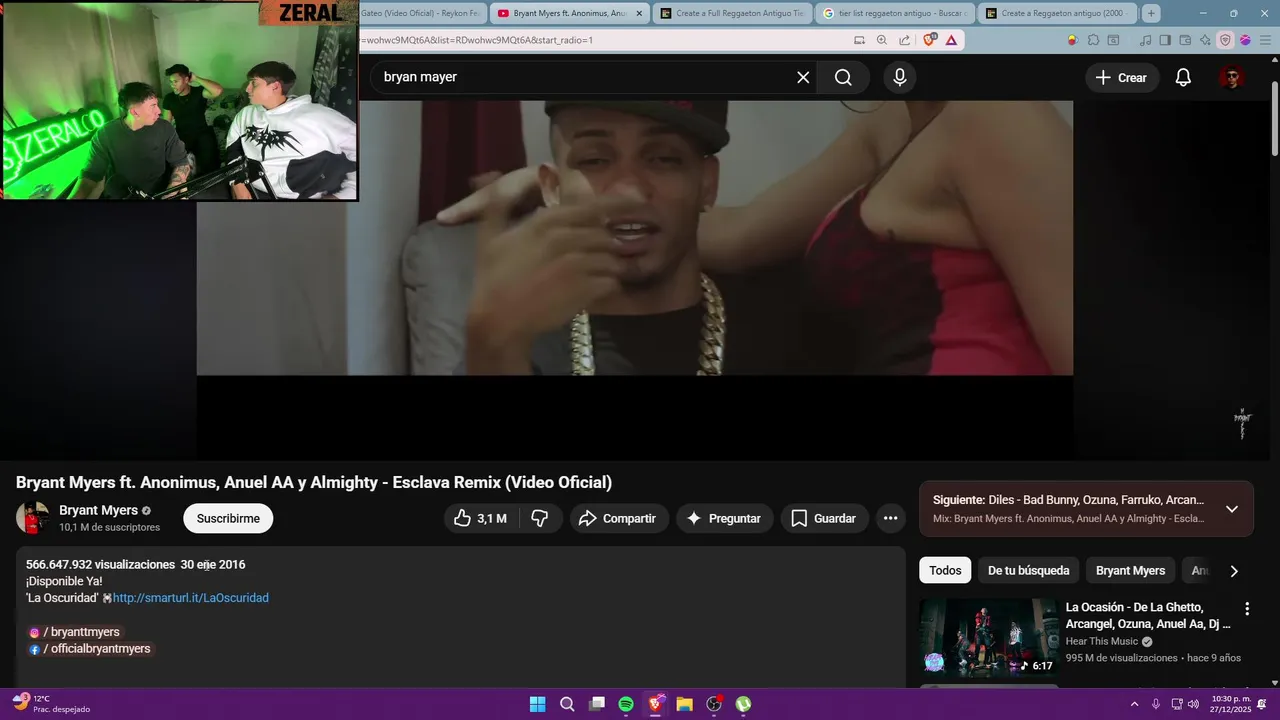Toggle the browser sidebar panel icon
The width and height of the screenshot is (1280, 720).
tap(1166, 40)
